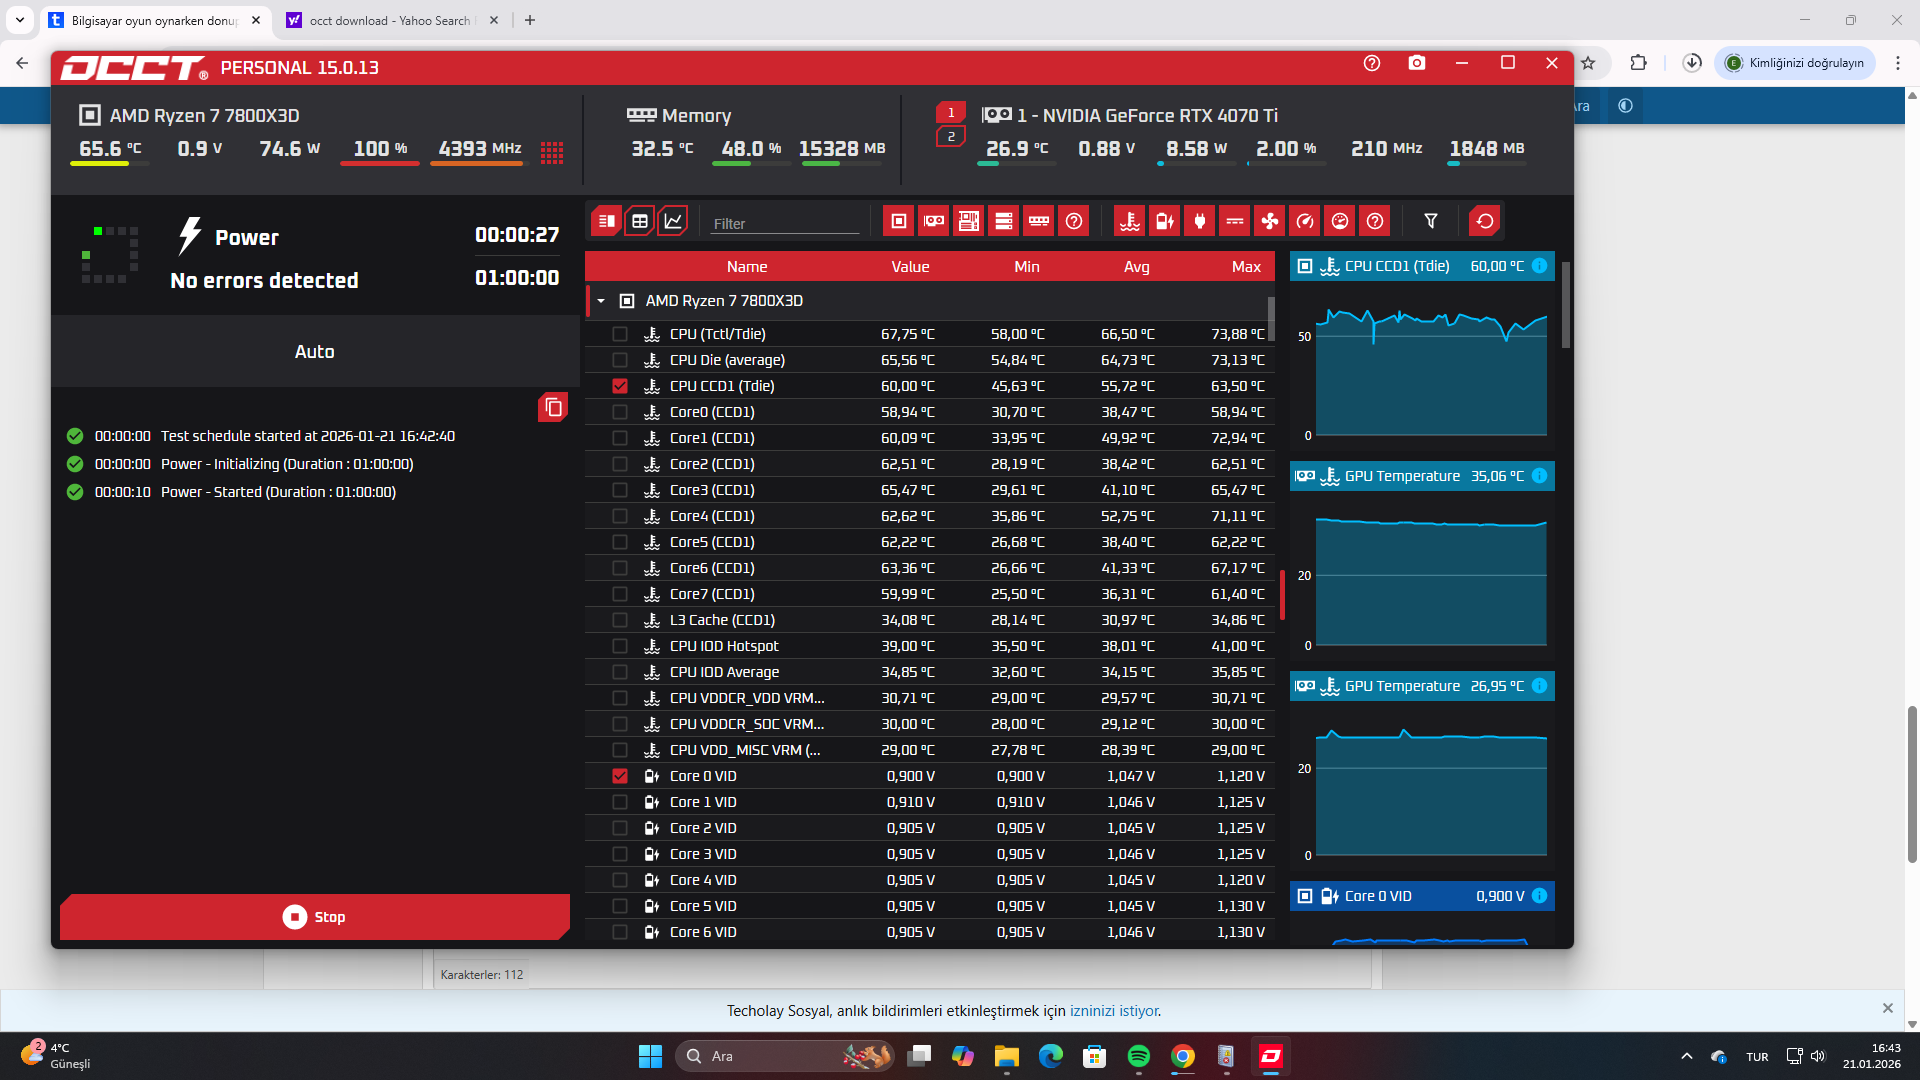Open info icon on GPU Temperature 35,06 °C graph
The width and height of the screenshot is (1920, 1080).
1540,476
